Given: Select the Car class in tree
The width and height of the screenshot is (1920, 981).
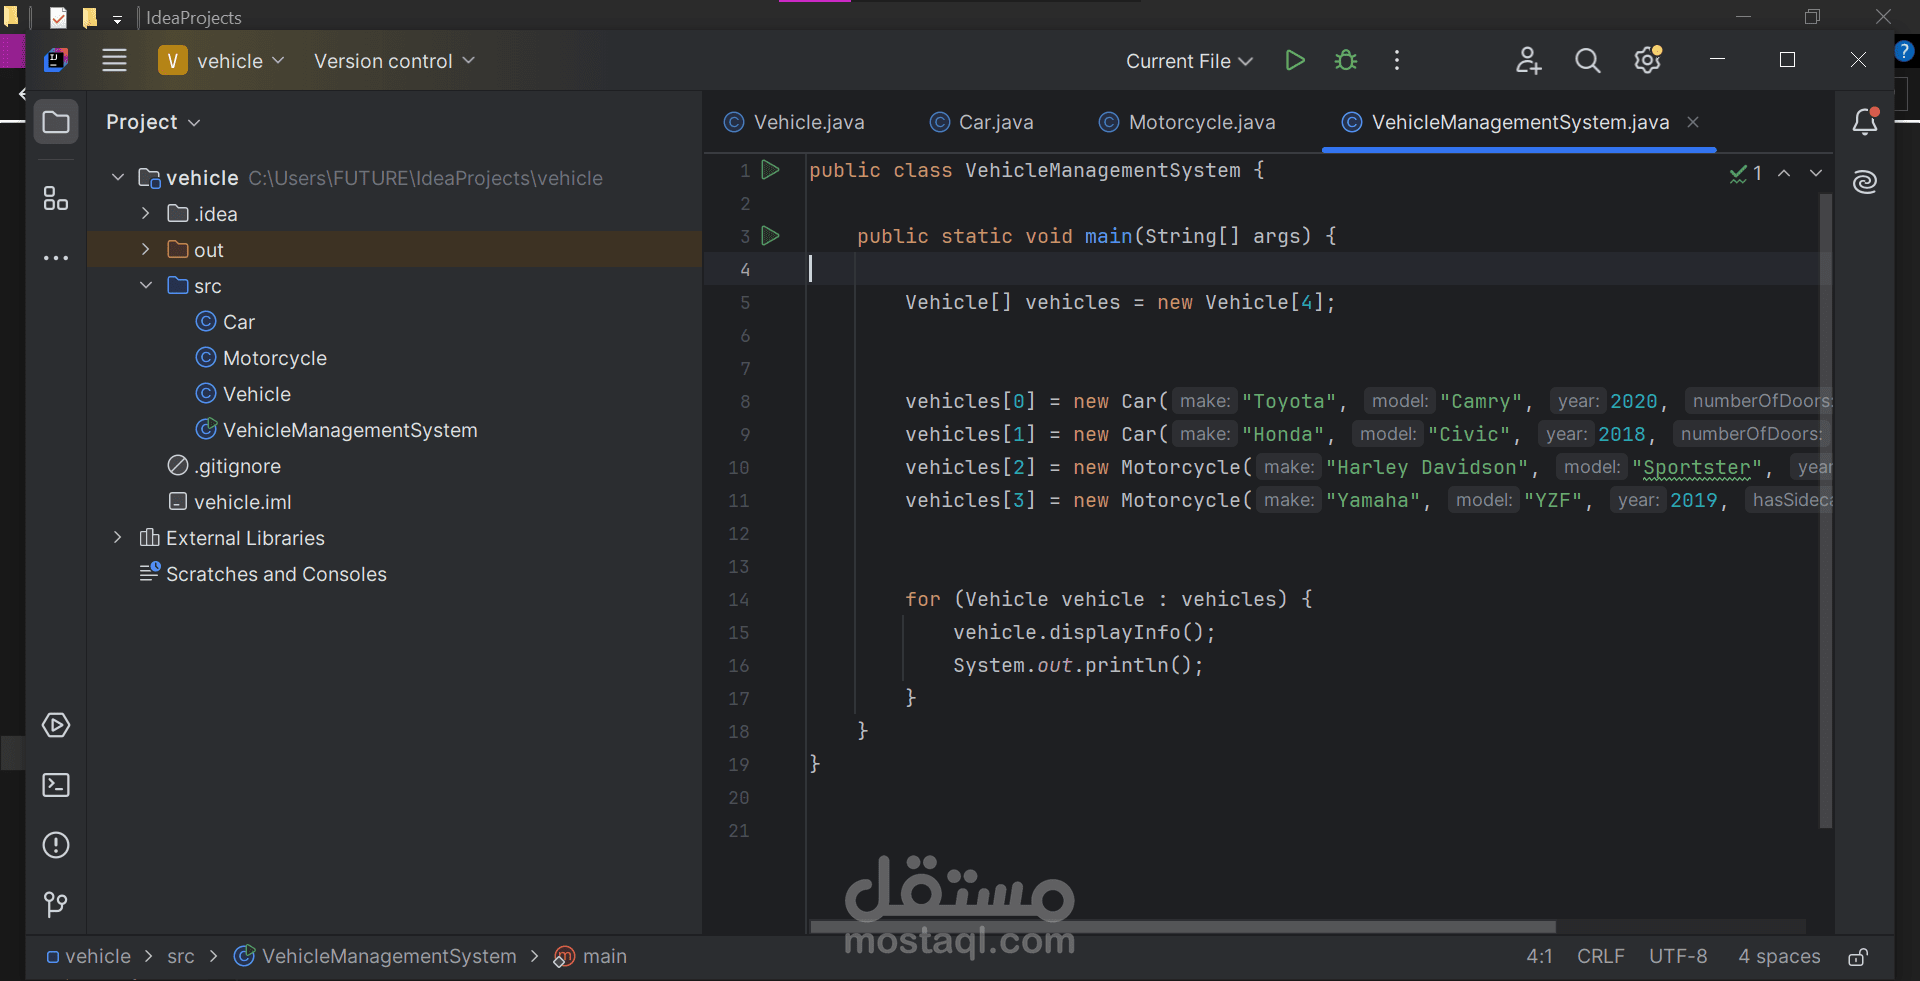Looking at the screenshot, I should click(x=239, y=322).
